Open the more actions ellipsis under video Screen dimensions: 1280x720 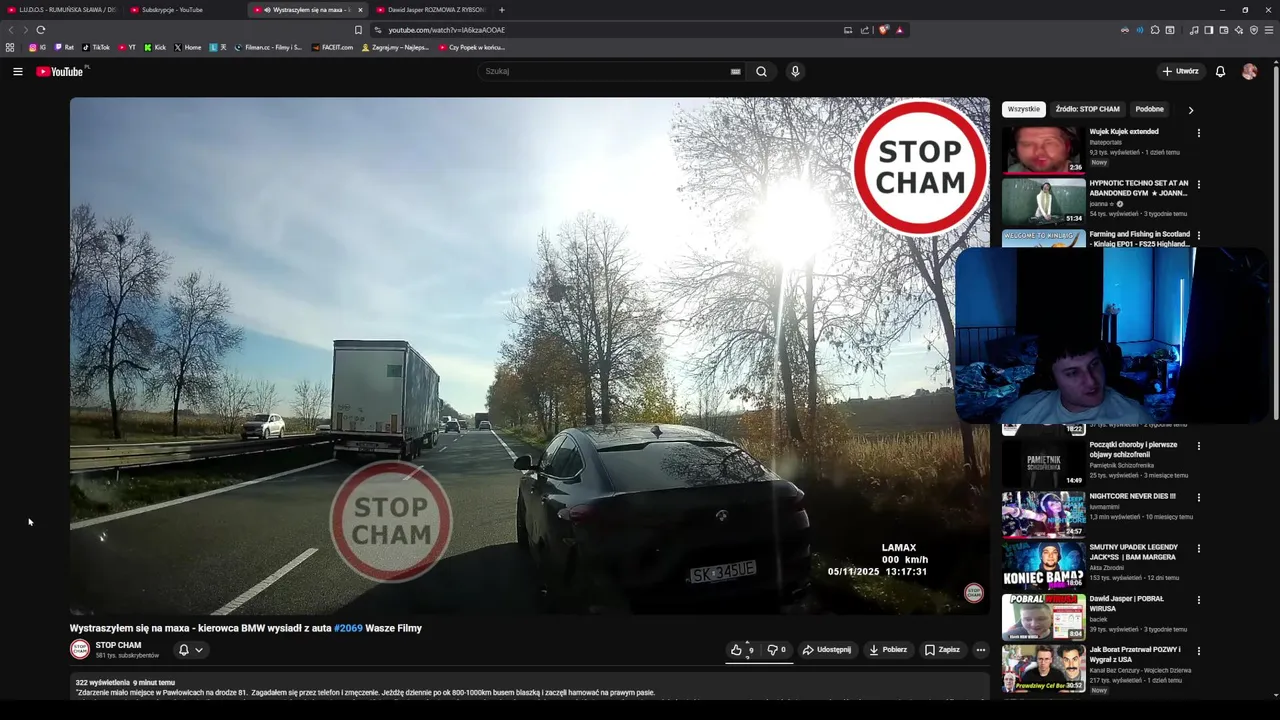coord(980,650)
